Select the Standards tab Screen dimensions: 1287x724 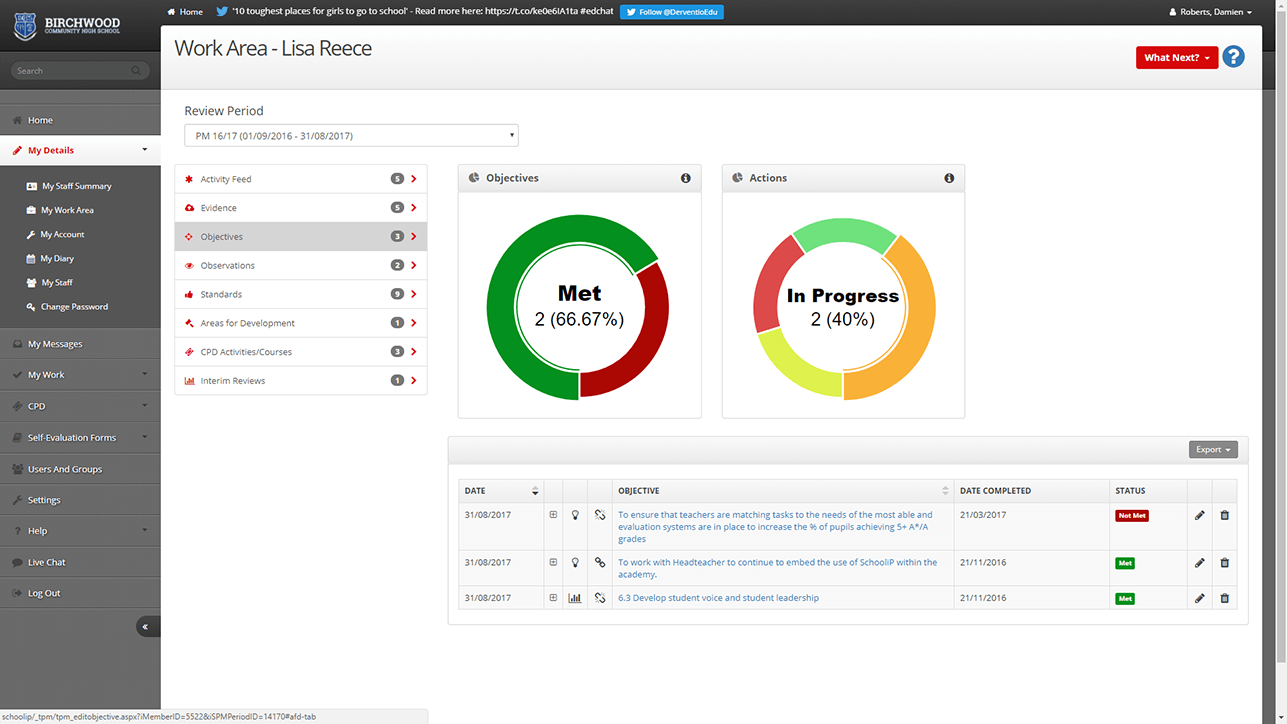point(301,294)
